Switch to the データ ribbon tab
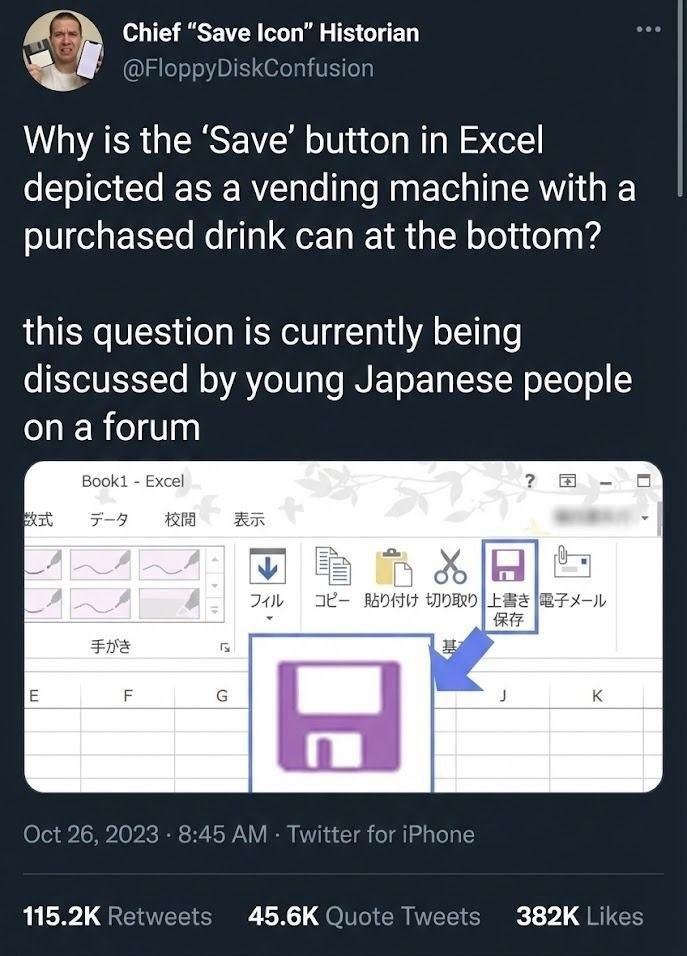The image size is (687, 956). tap(108, 519)
